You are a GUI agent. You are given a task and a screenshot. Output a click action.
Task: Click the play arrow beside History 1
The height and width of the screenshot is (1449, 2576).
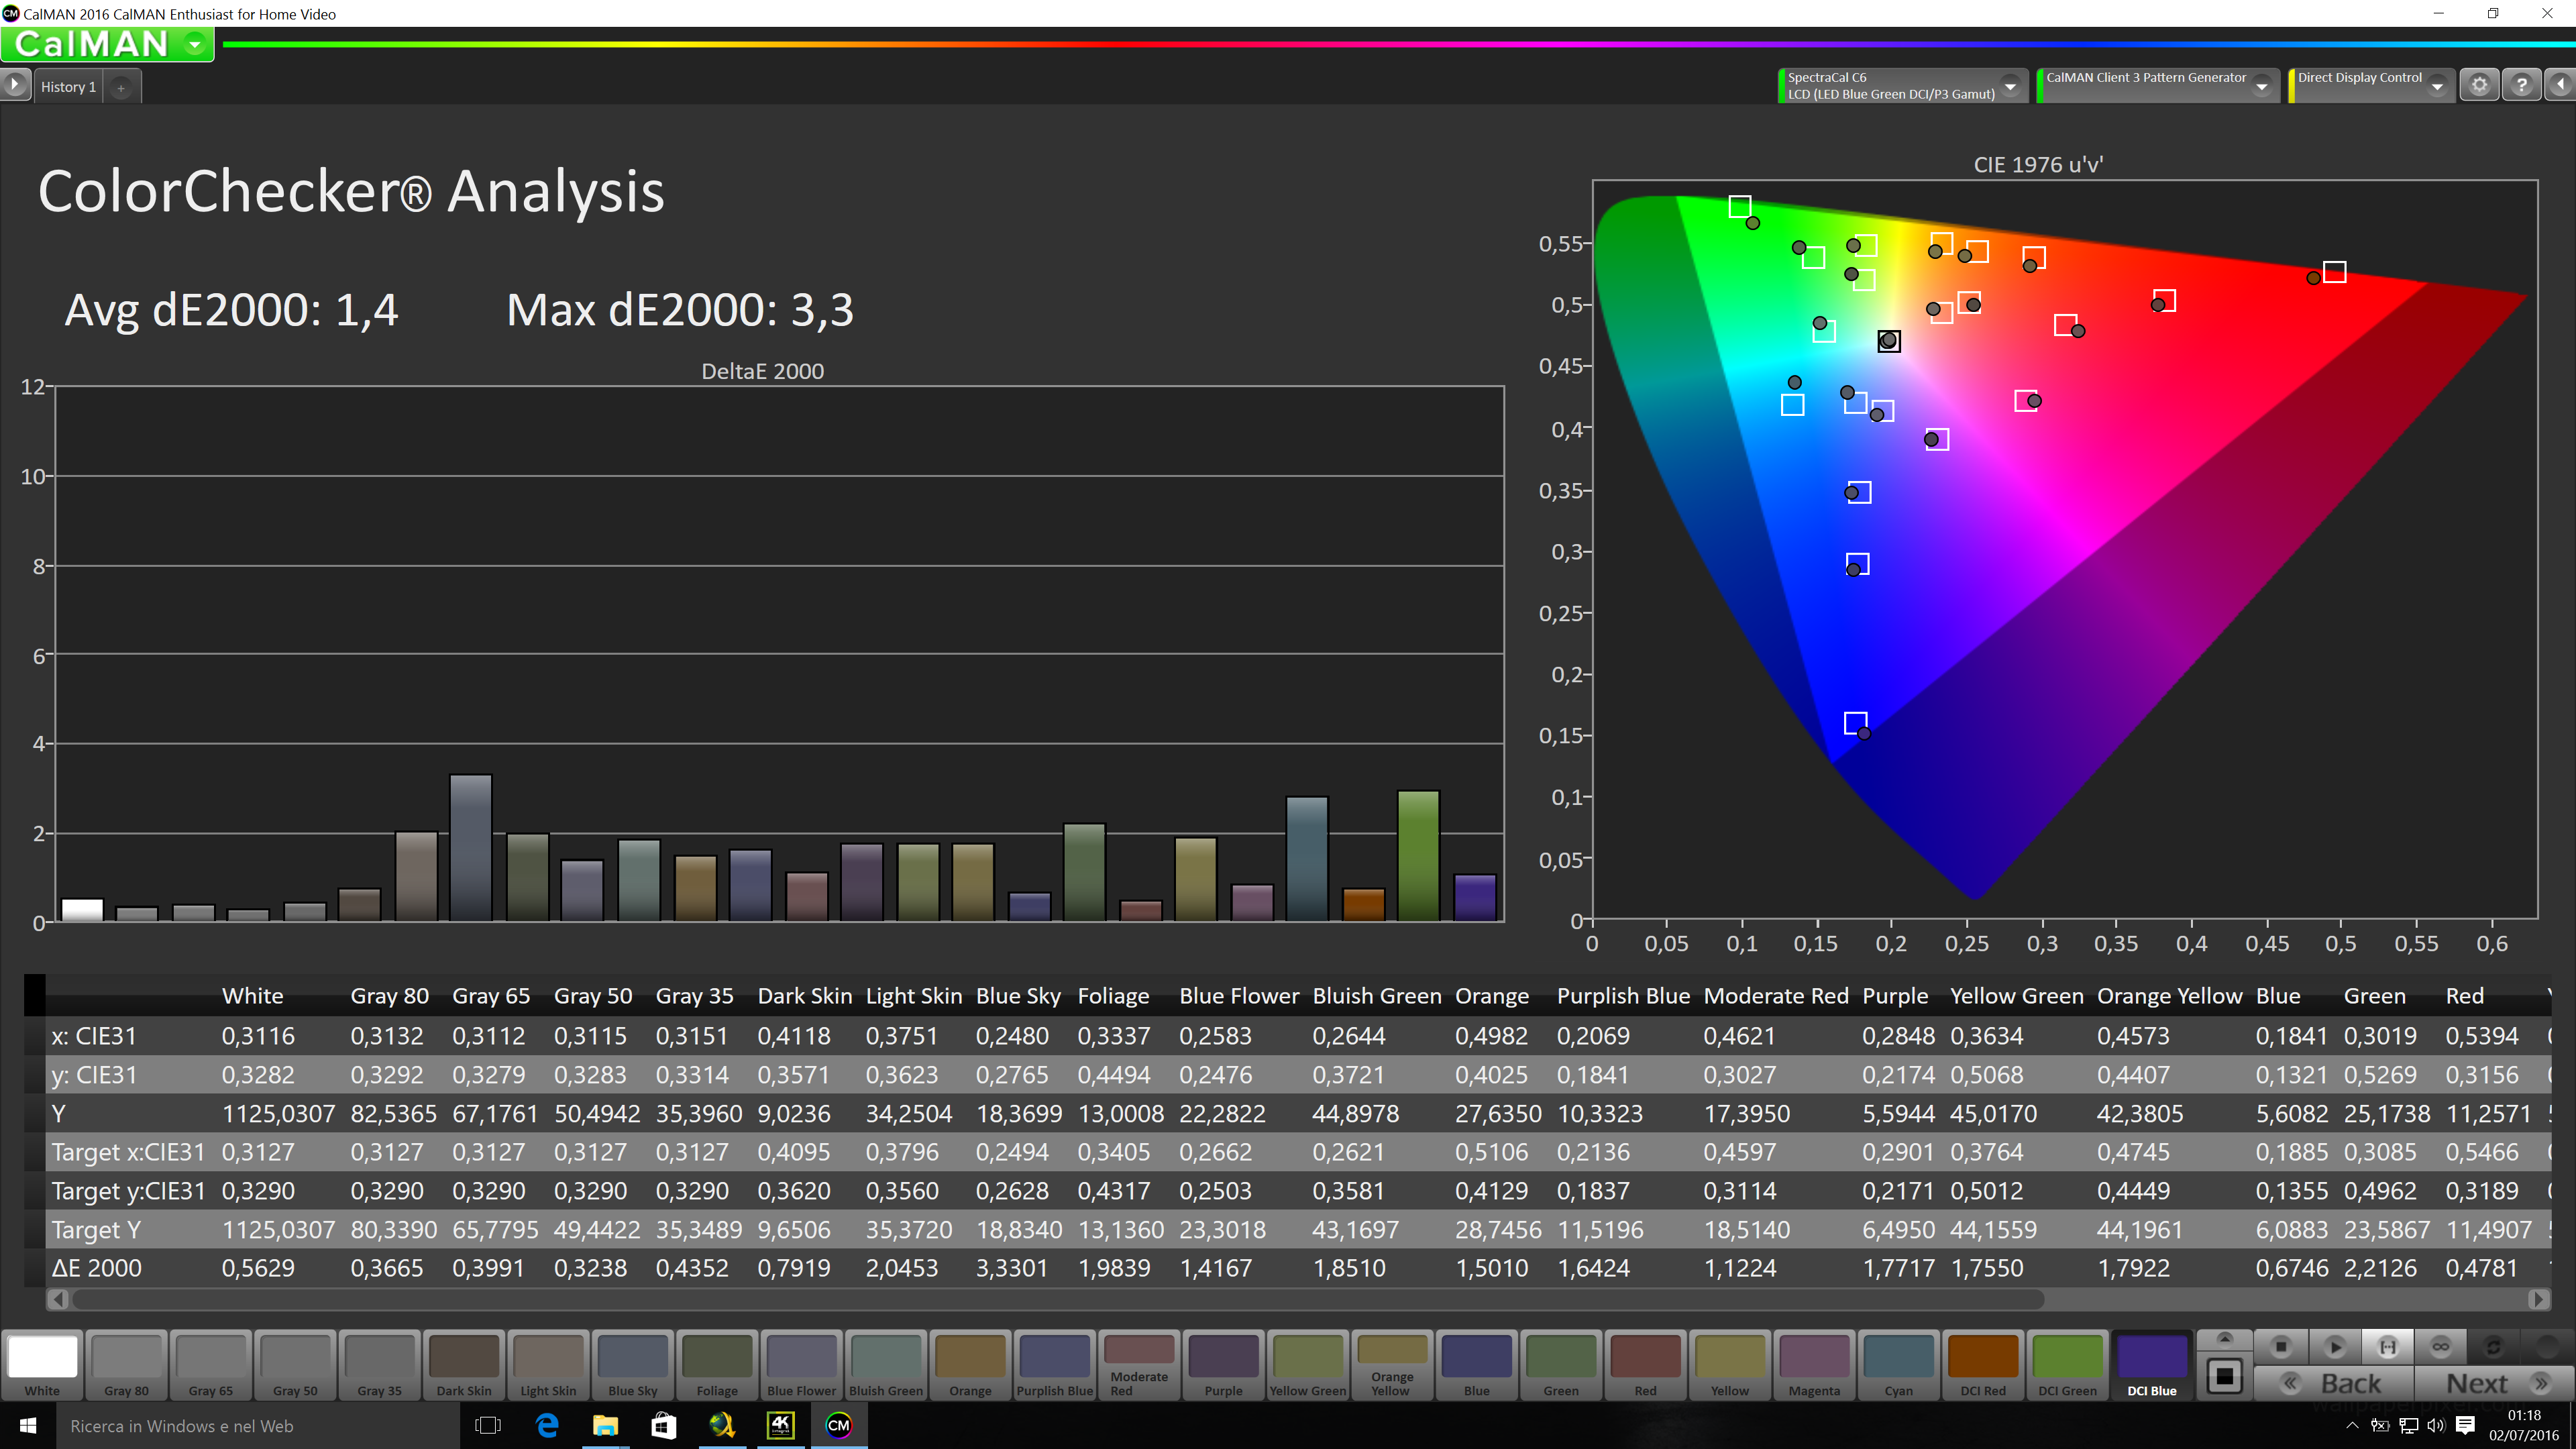point(15,85)
